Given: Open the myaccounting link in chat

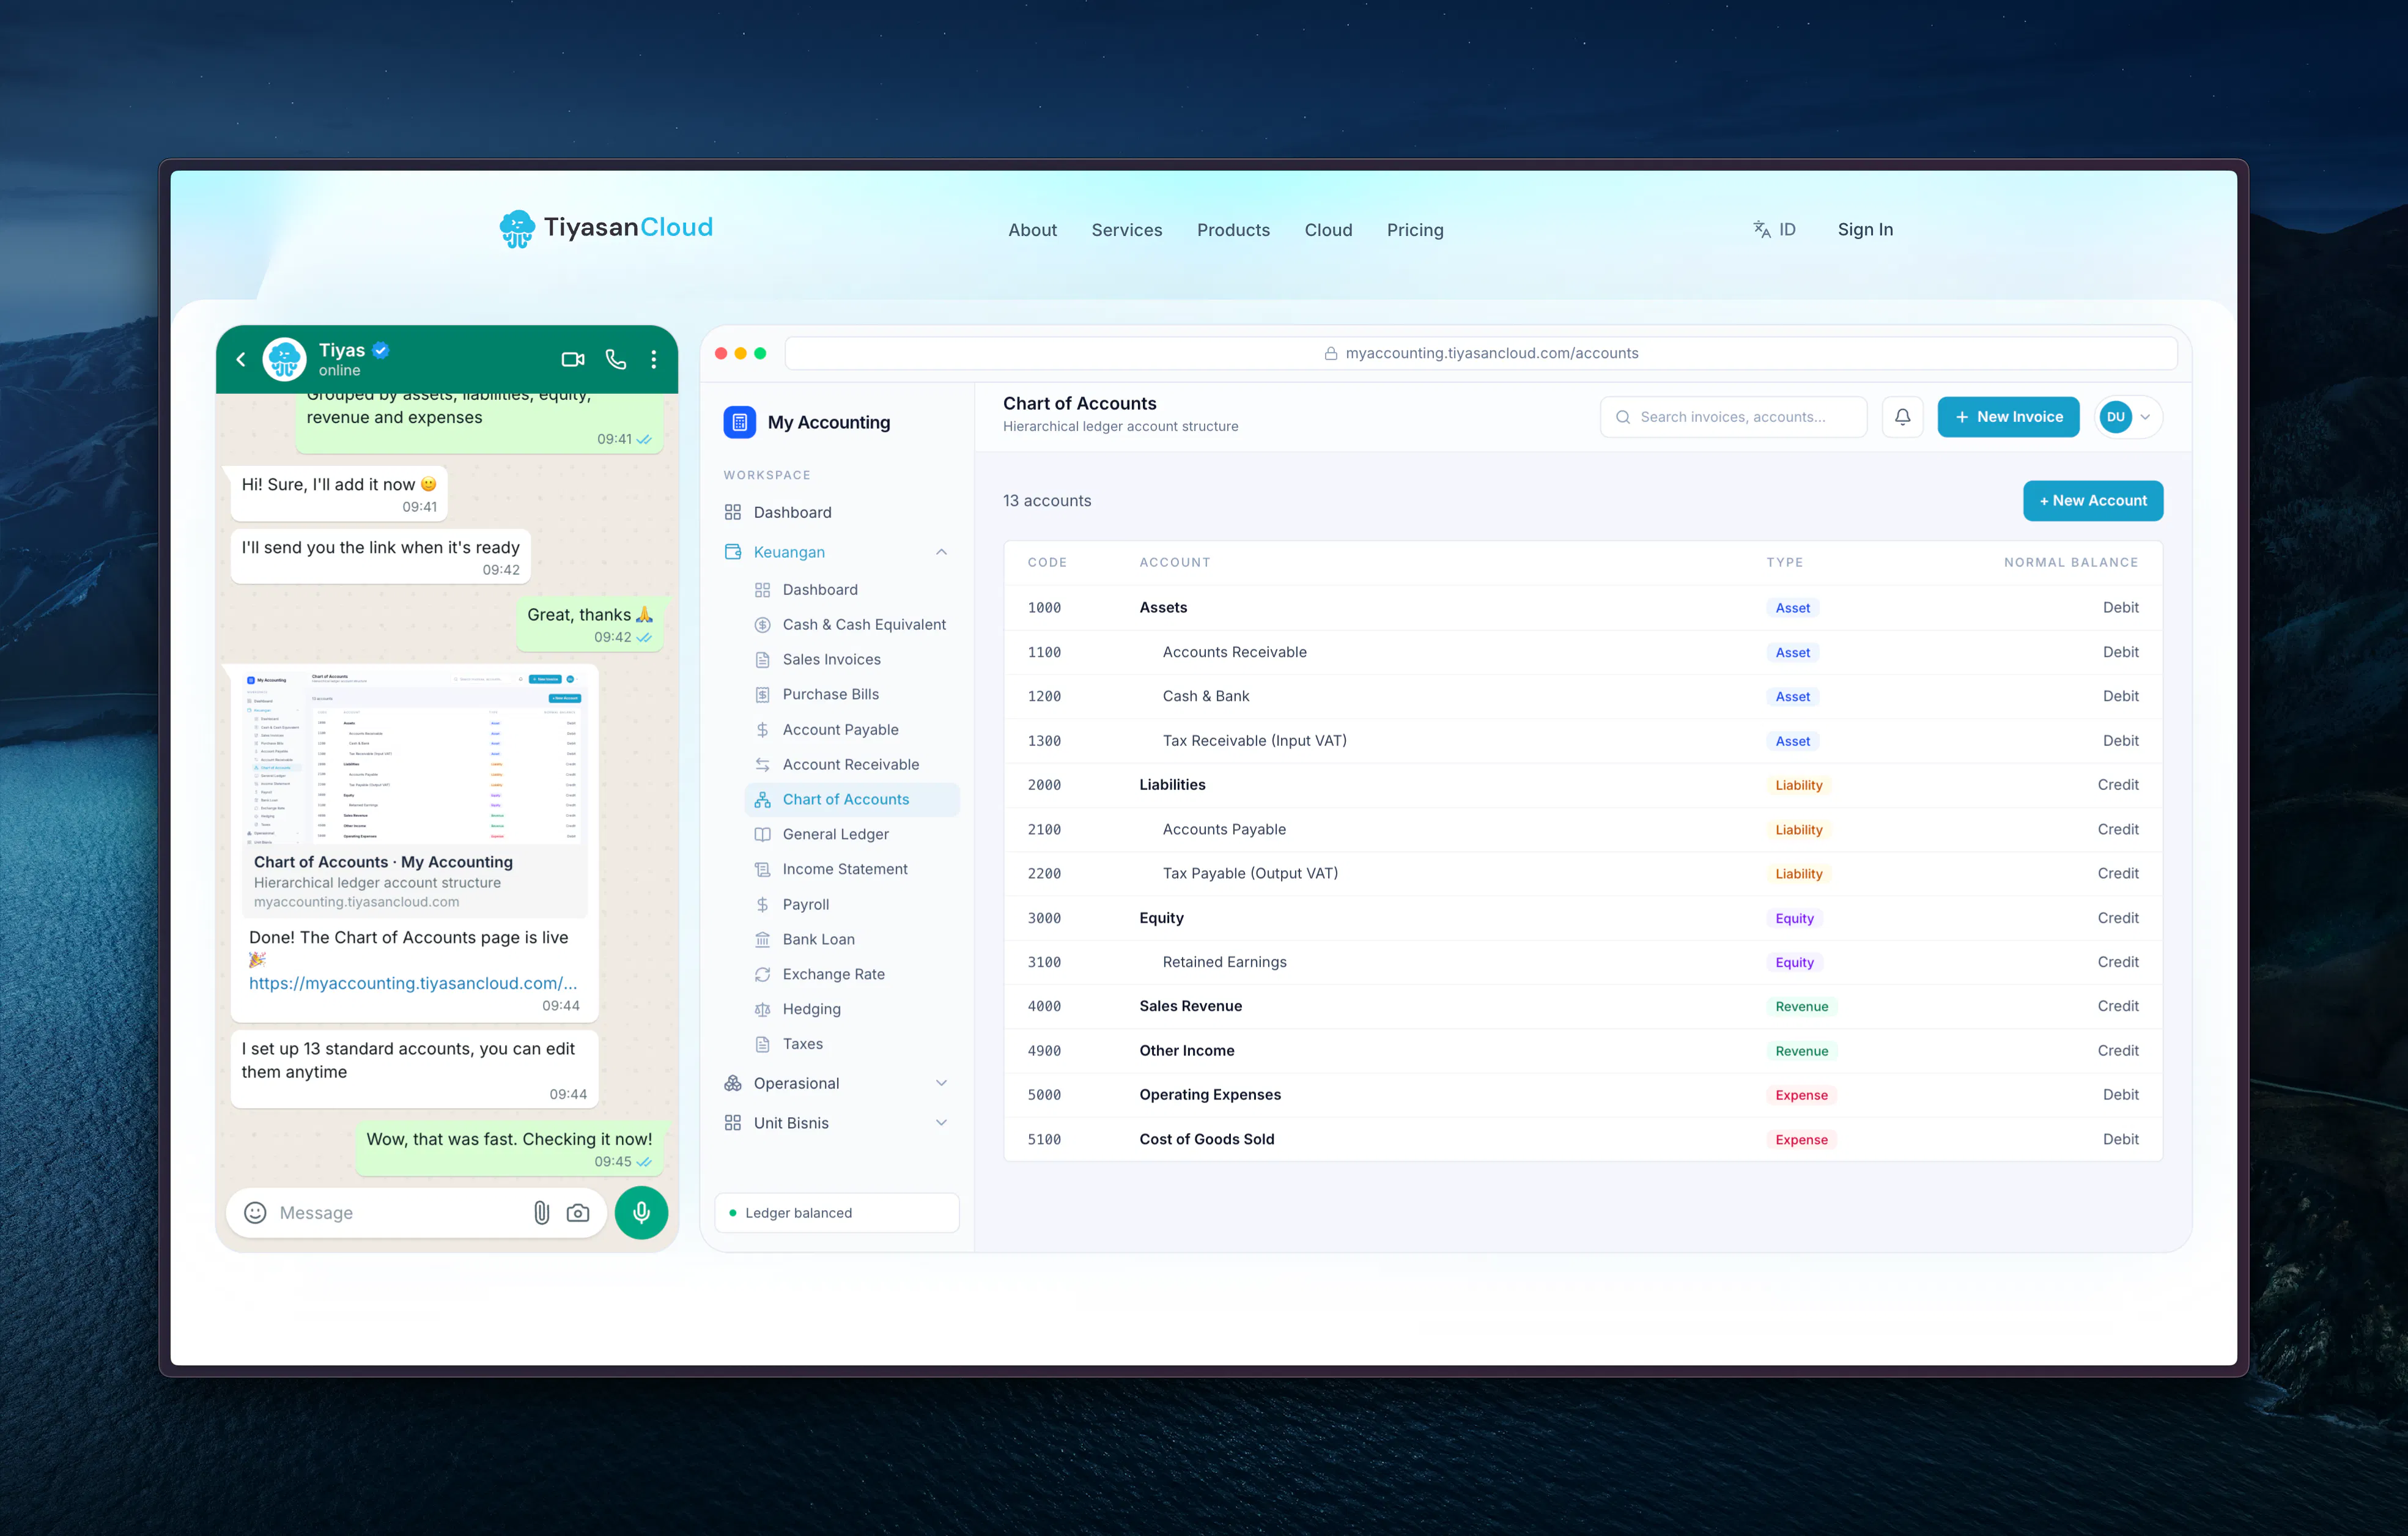Looking at the screenshot, I should (x=413, y=983).
